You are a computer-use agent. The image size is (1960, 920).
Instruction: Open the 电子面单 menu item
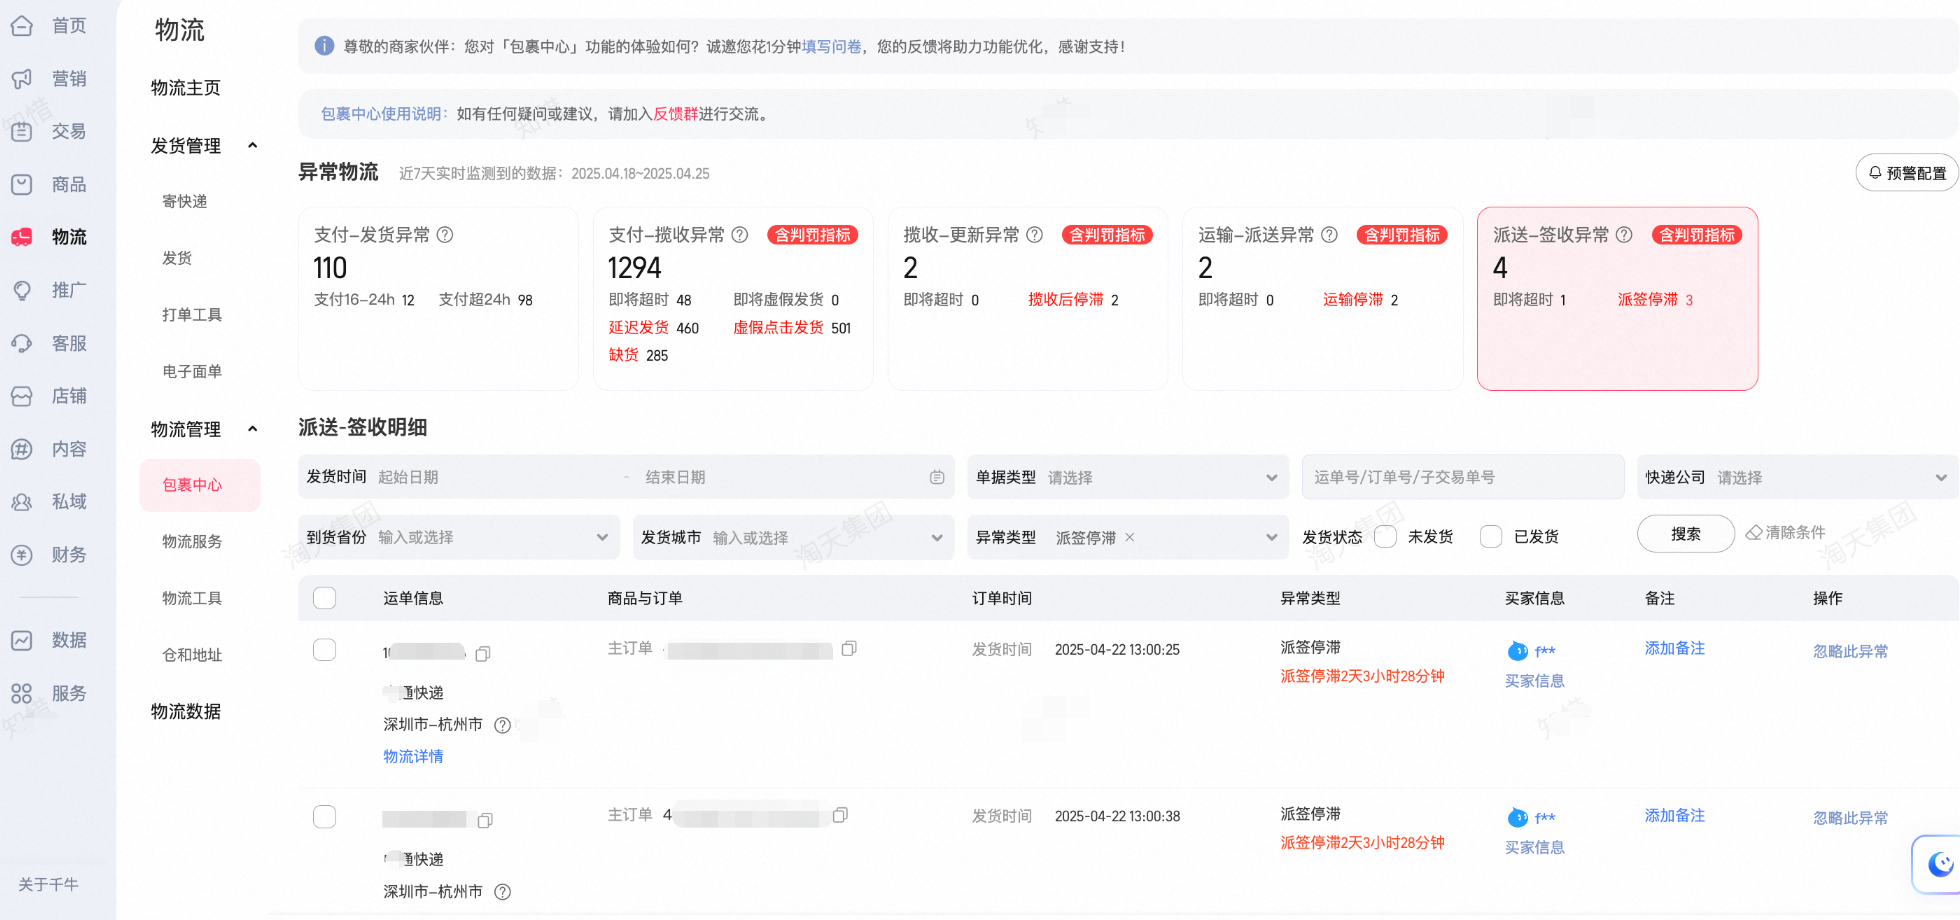192,372
